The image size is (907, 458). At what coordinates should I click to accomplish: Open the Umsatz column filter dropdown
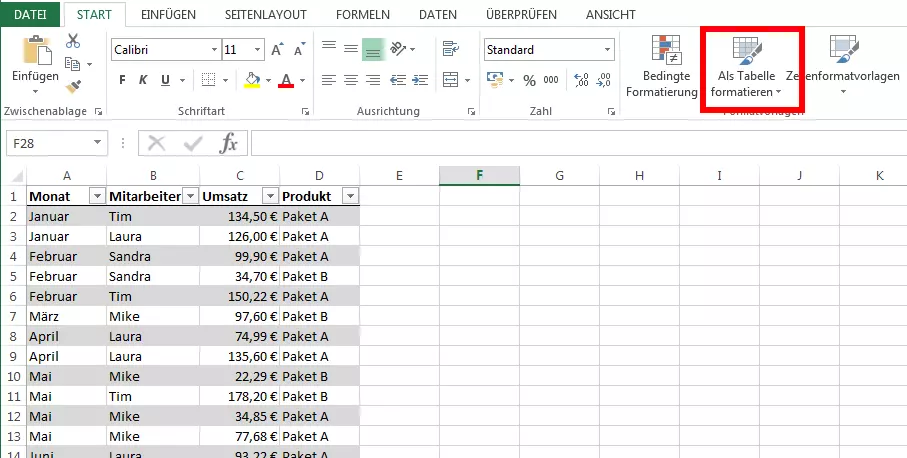point(270,197)
